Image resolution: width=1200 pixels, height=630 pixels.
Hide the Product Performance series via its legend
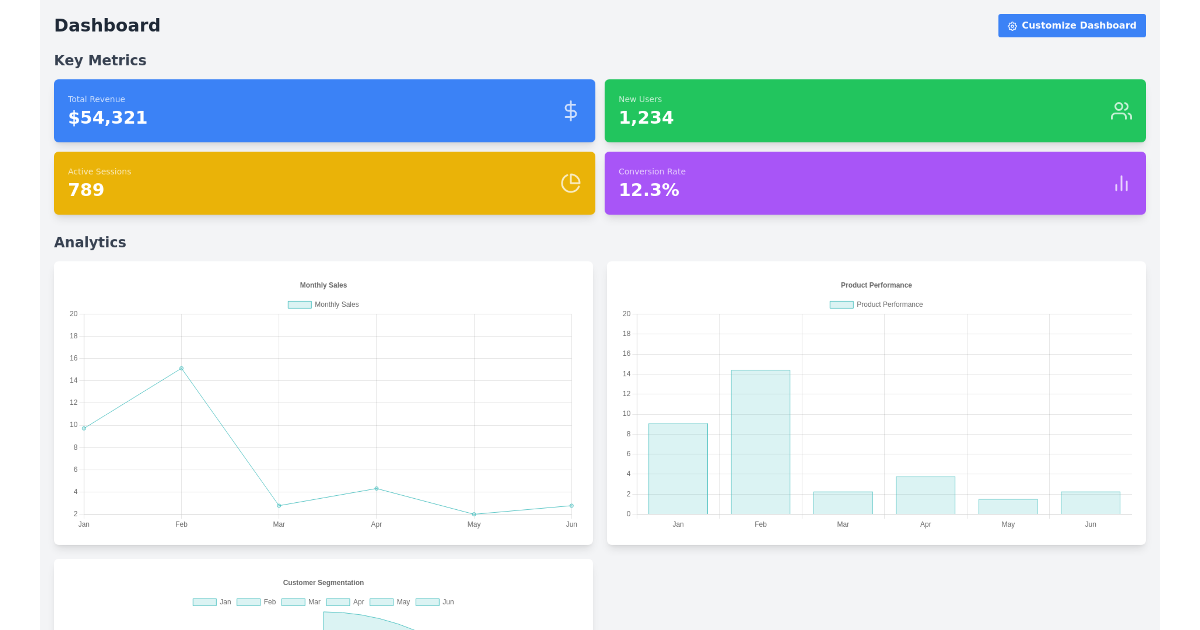(x=868, y=304)
